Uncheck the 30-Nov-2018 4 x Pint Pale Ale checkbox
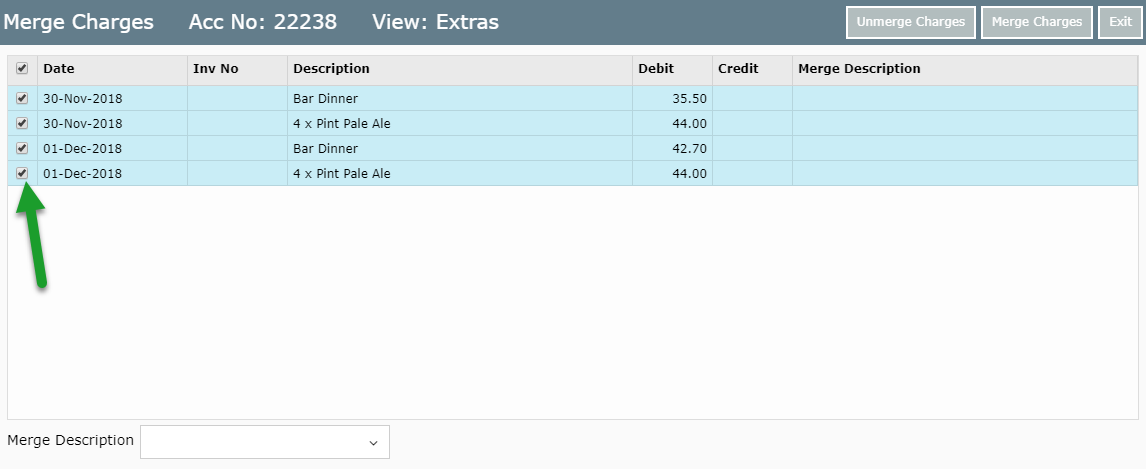 point(22,123)
